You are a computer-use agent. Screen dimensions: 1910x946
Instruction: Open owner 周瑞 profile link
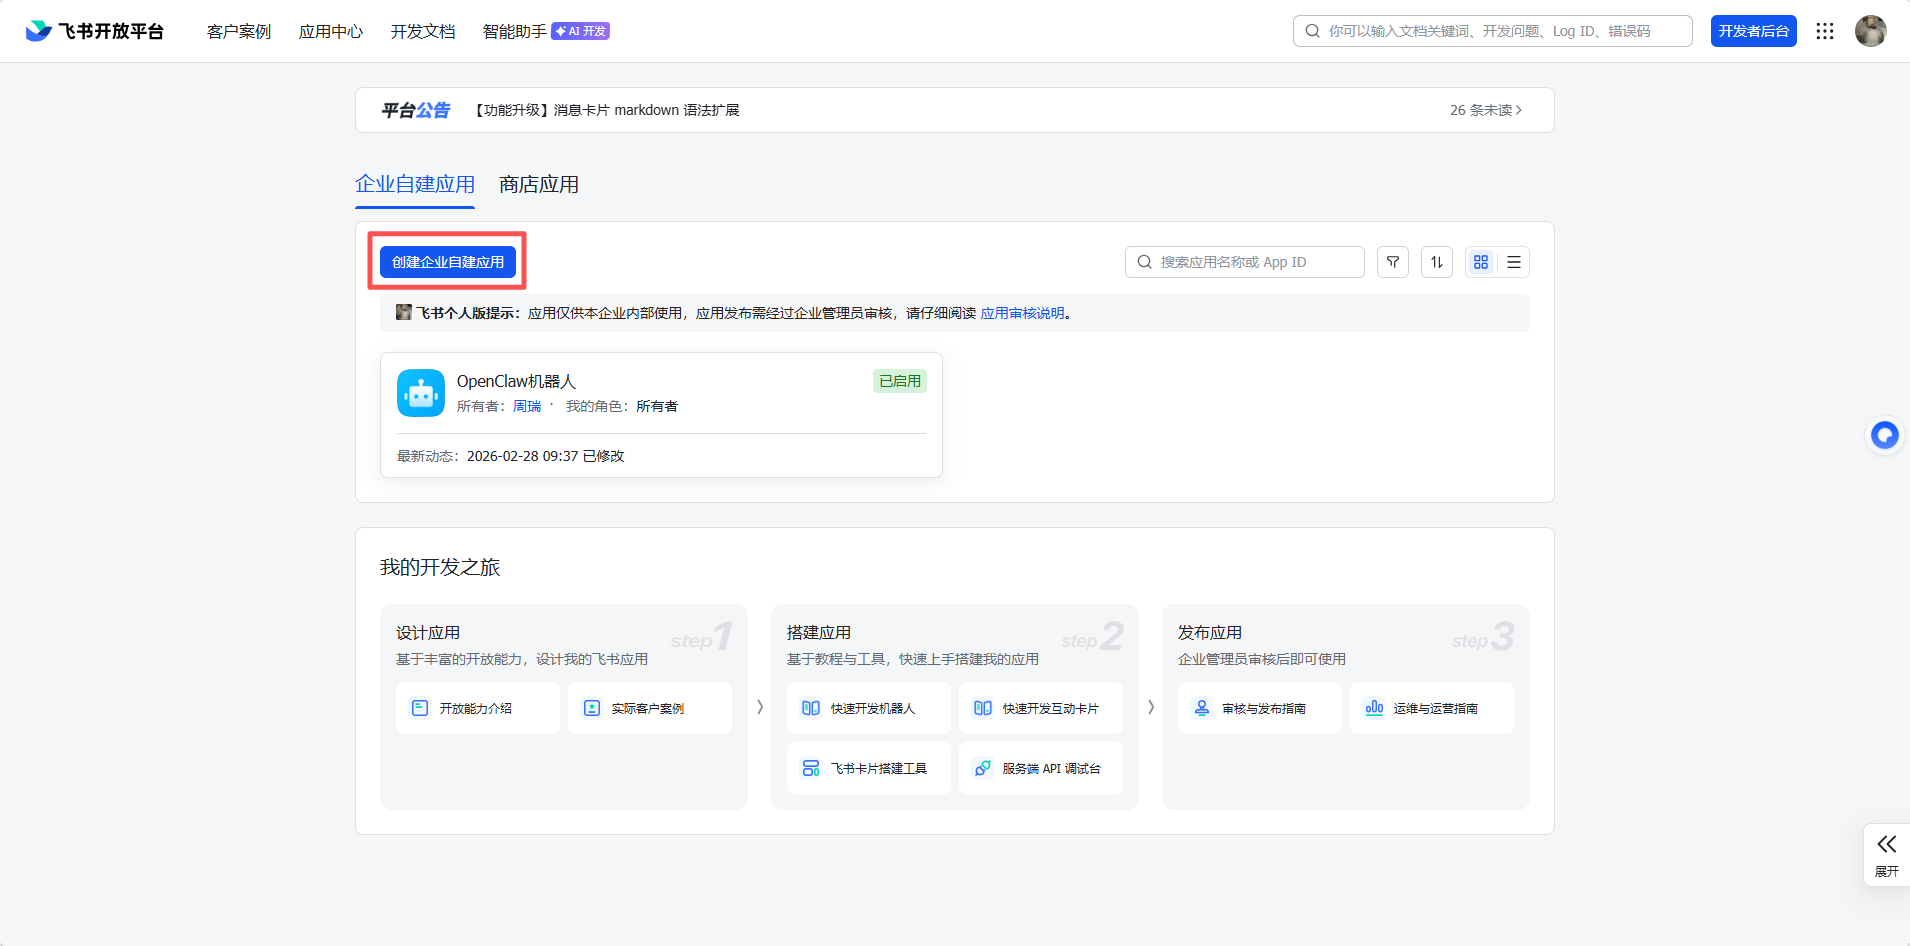[x=527, y=406]
